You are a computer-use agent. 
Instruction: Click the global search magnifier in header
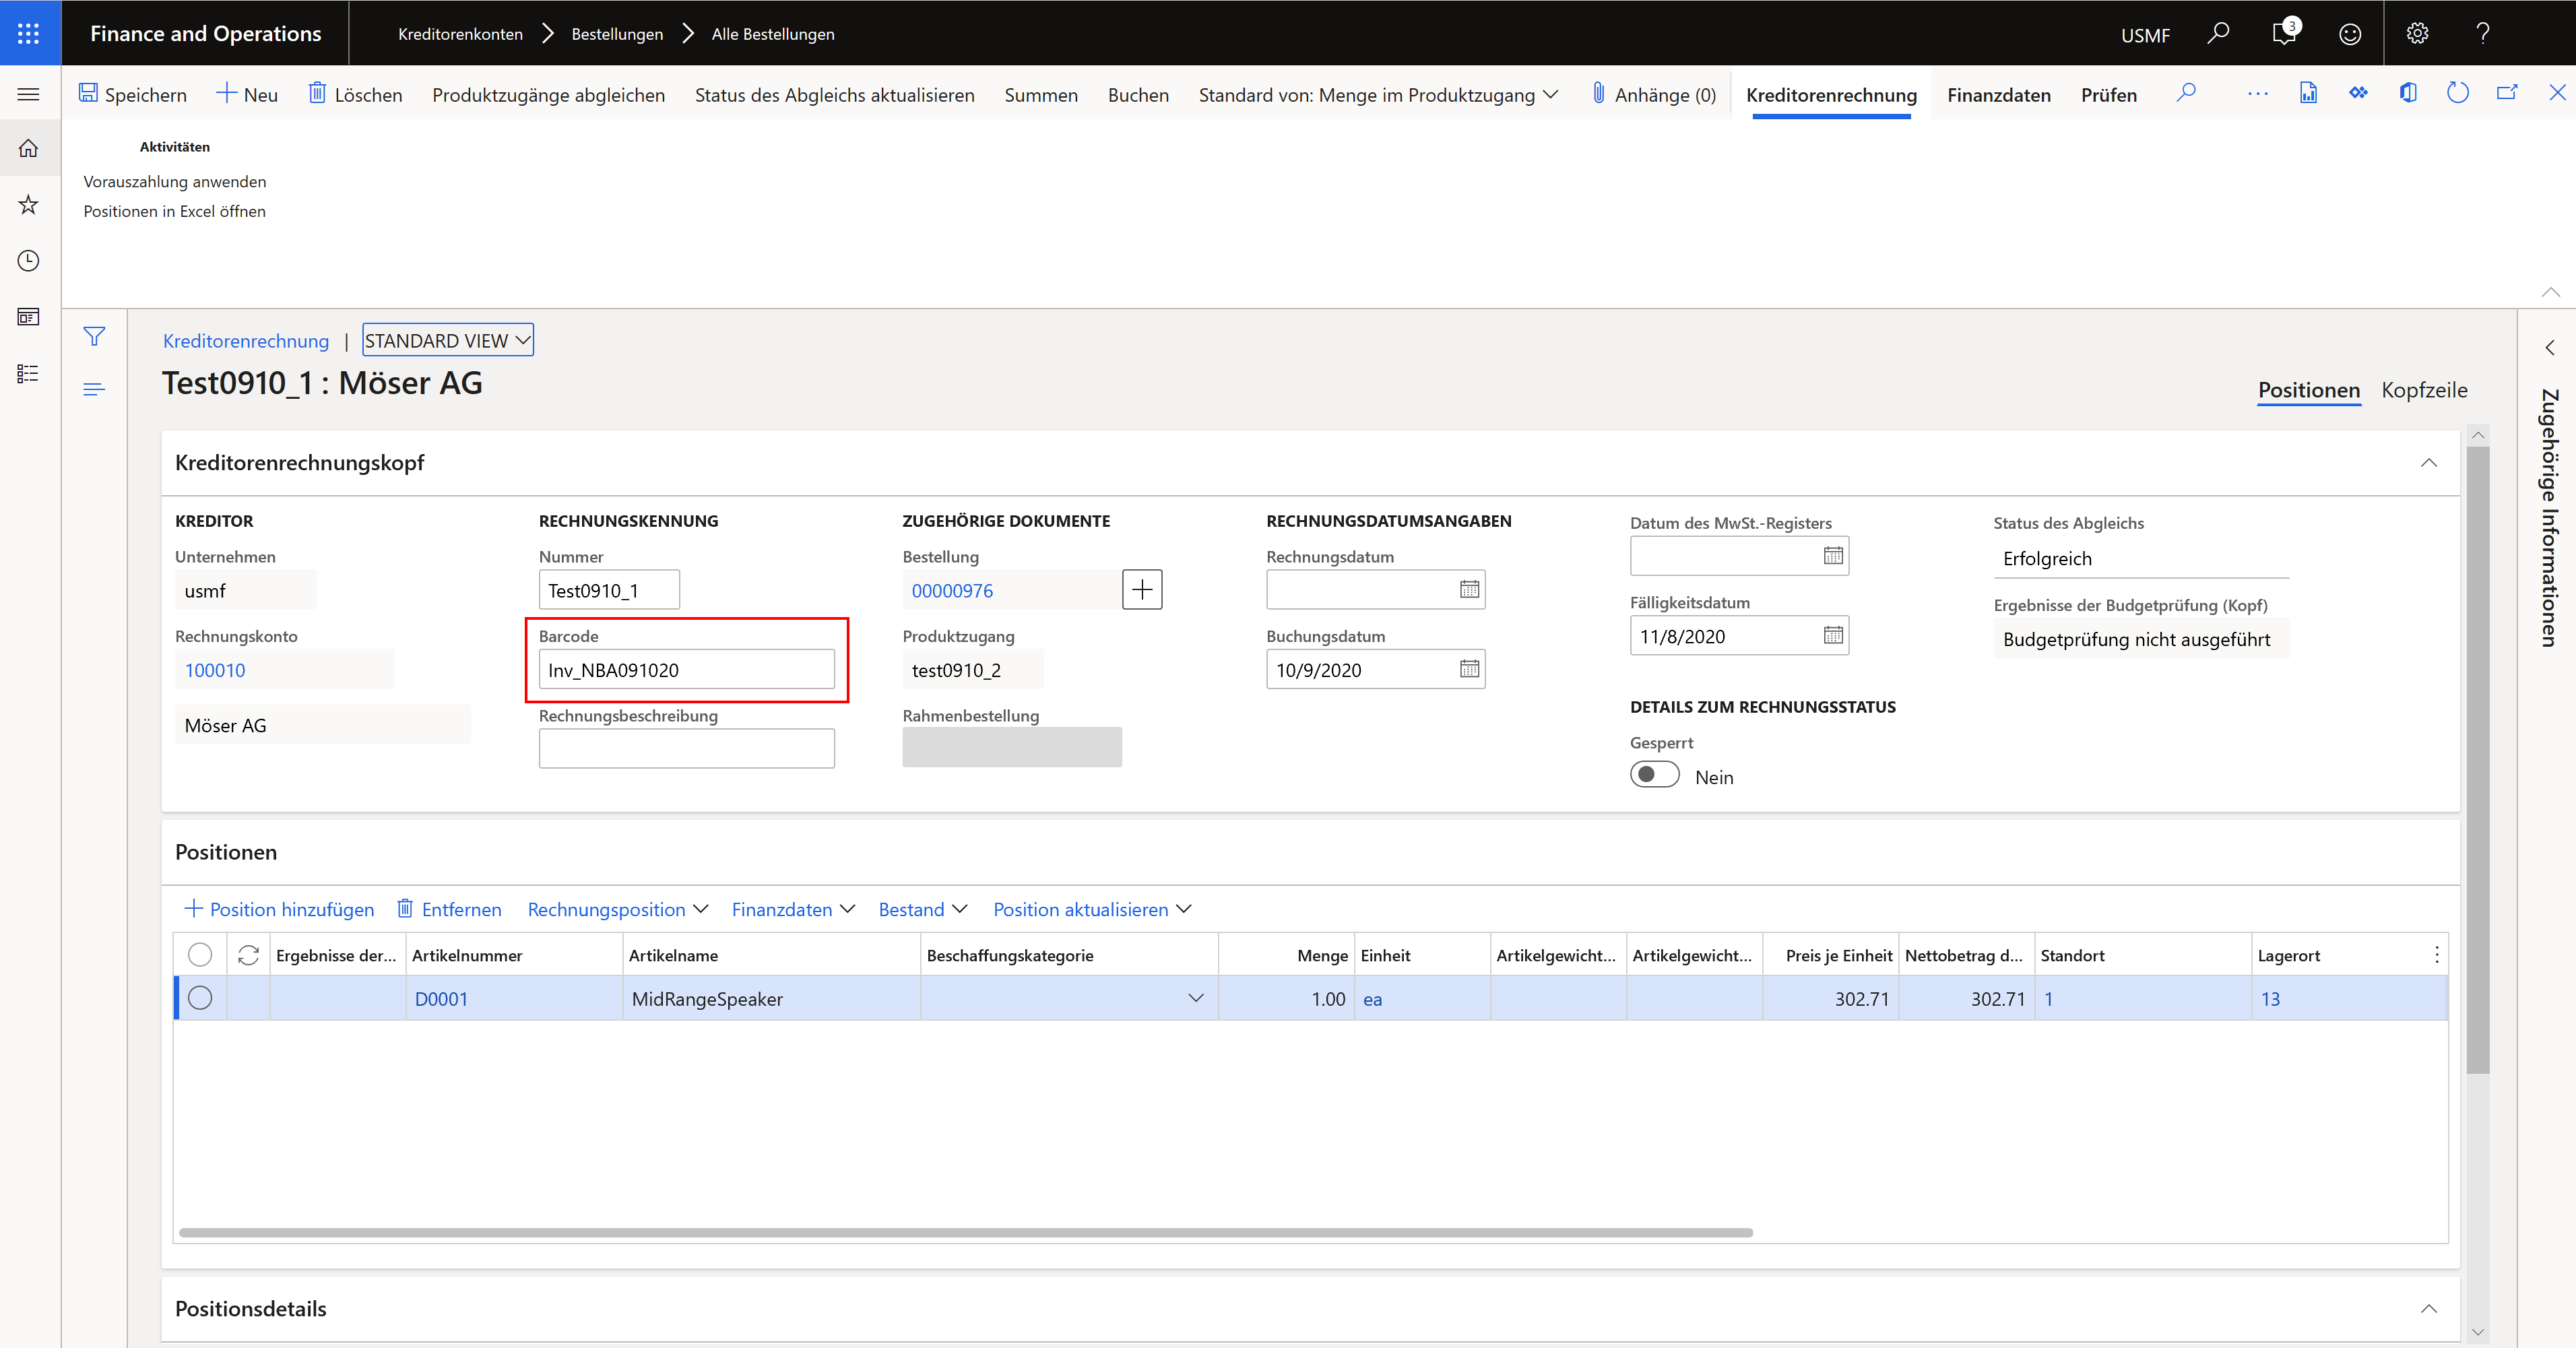2217,34
